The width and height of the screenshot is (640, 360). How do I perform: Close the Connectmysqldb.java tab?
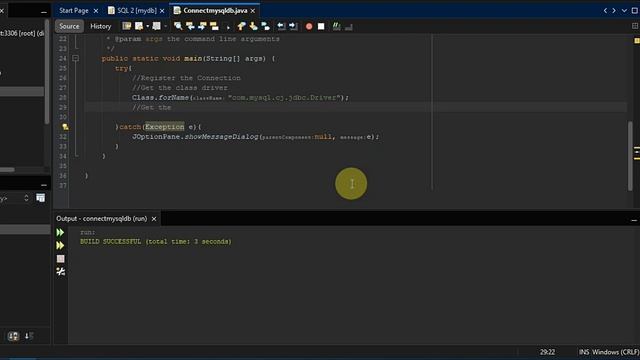pyautogui.click(x=253, y=11)
